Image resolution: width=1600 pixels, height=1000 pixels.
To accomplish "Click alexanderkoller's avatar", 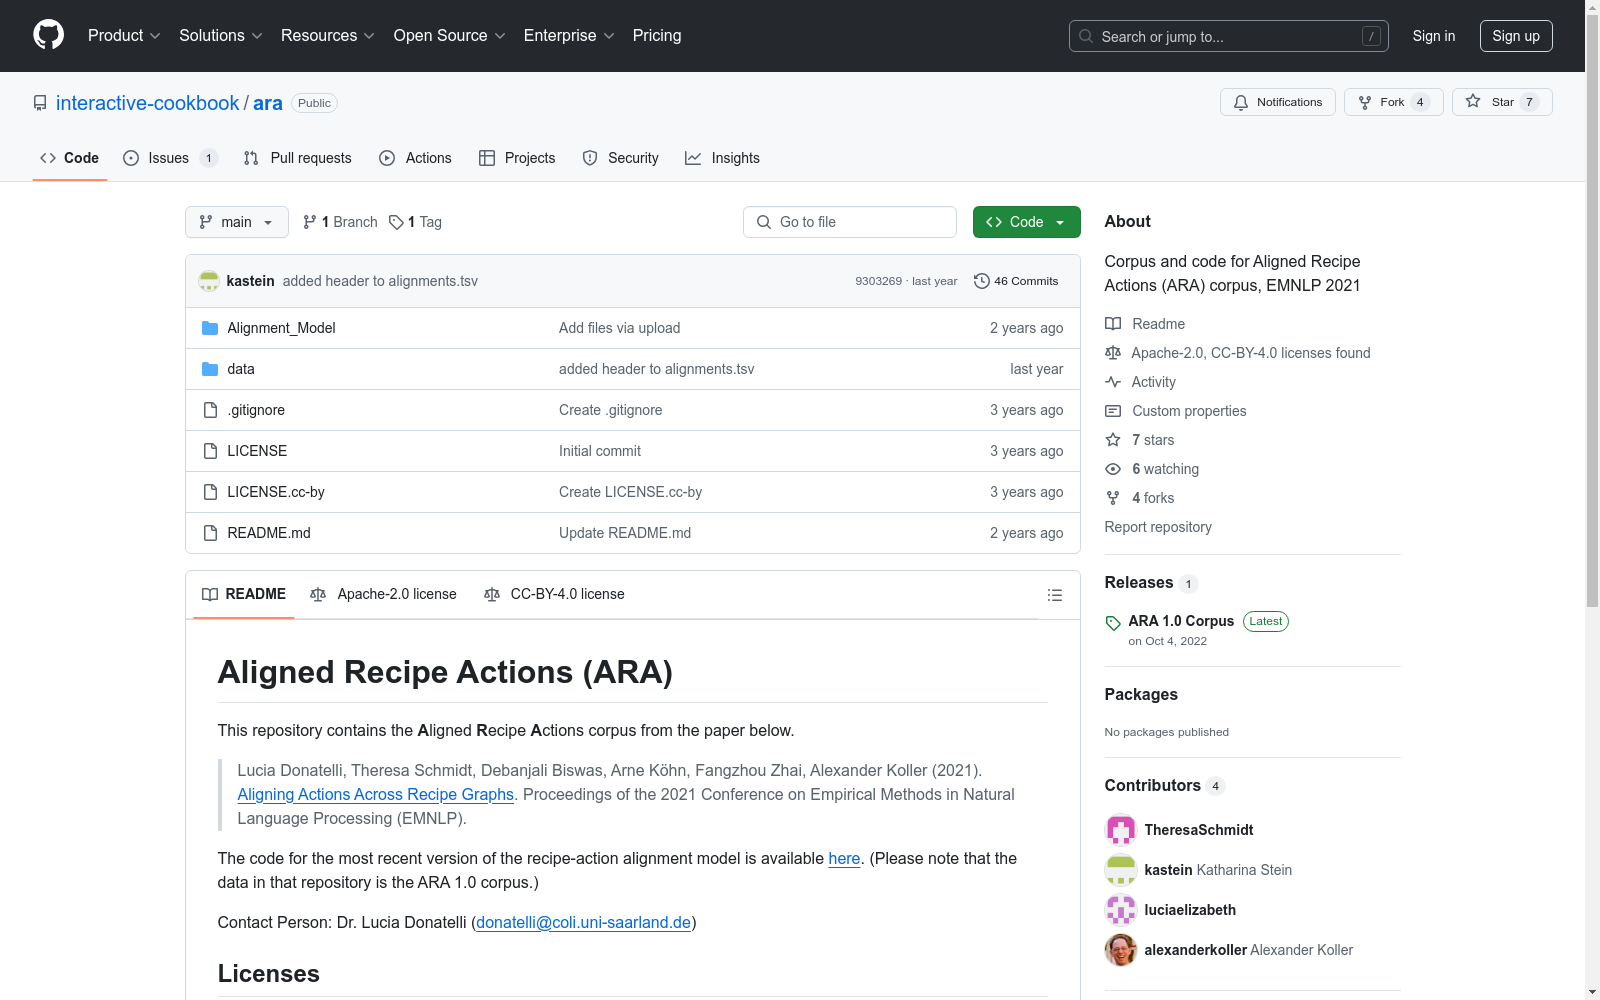I will (x=1121, y=950).
